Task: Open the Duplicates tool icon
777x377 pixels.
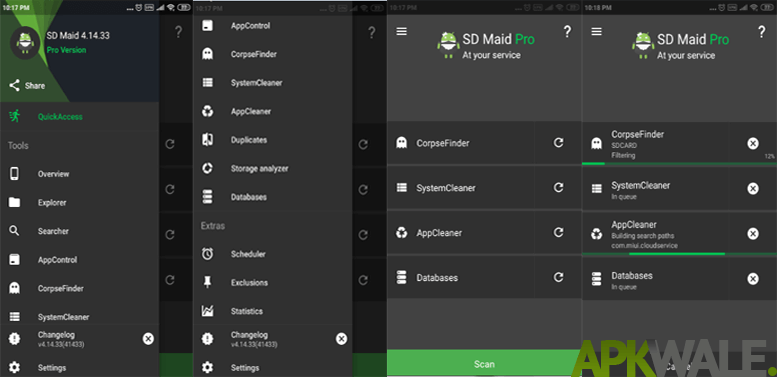Action: click(207, 140)
